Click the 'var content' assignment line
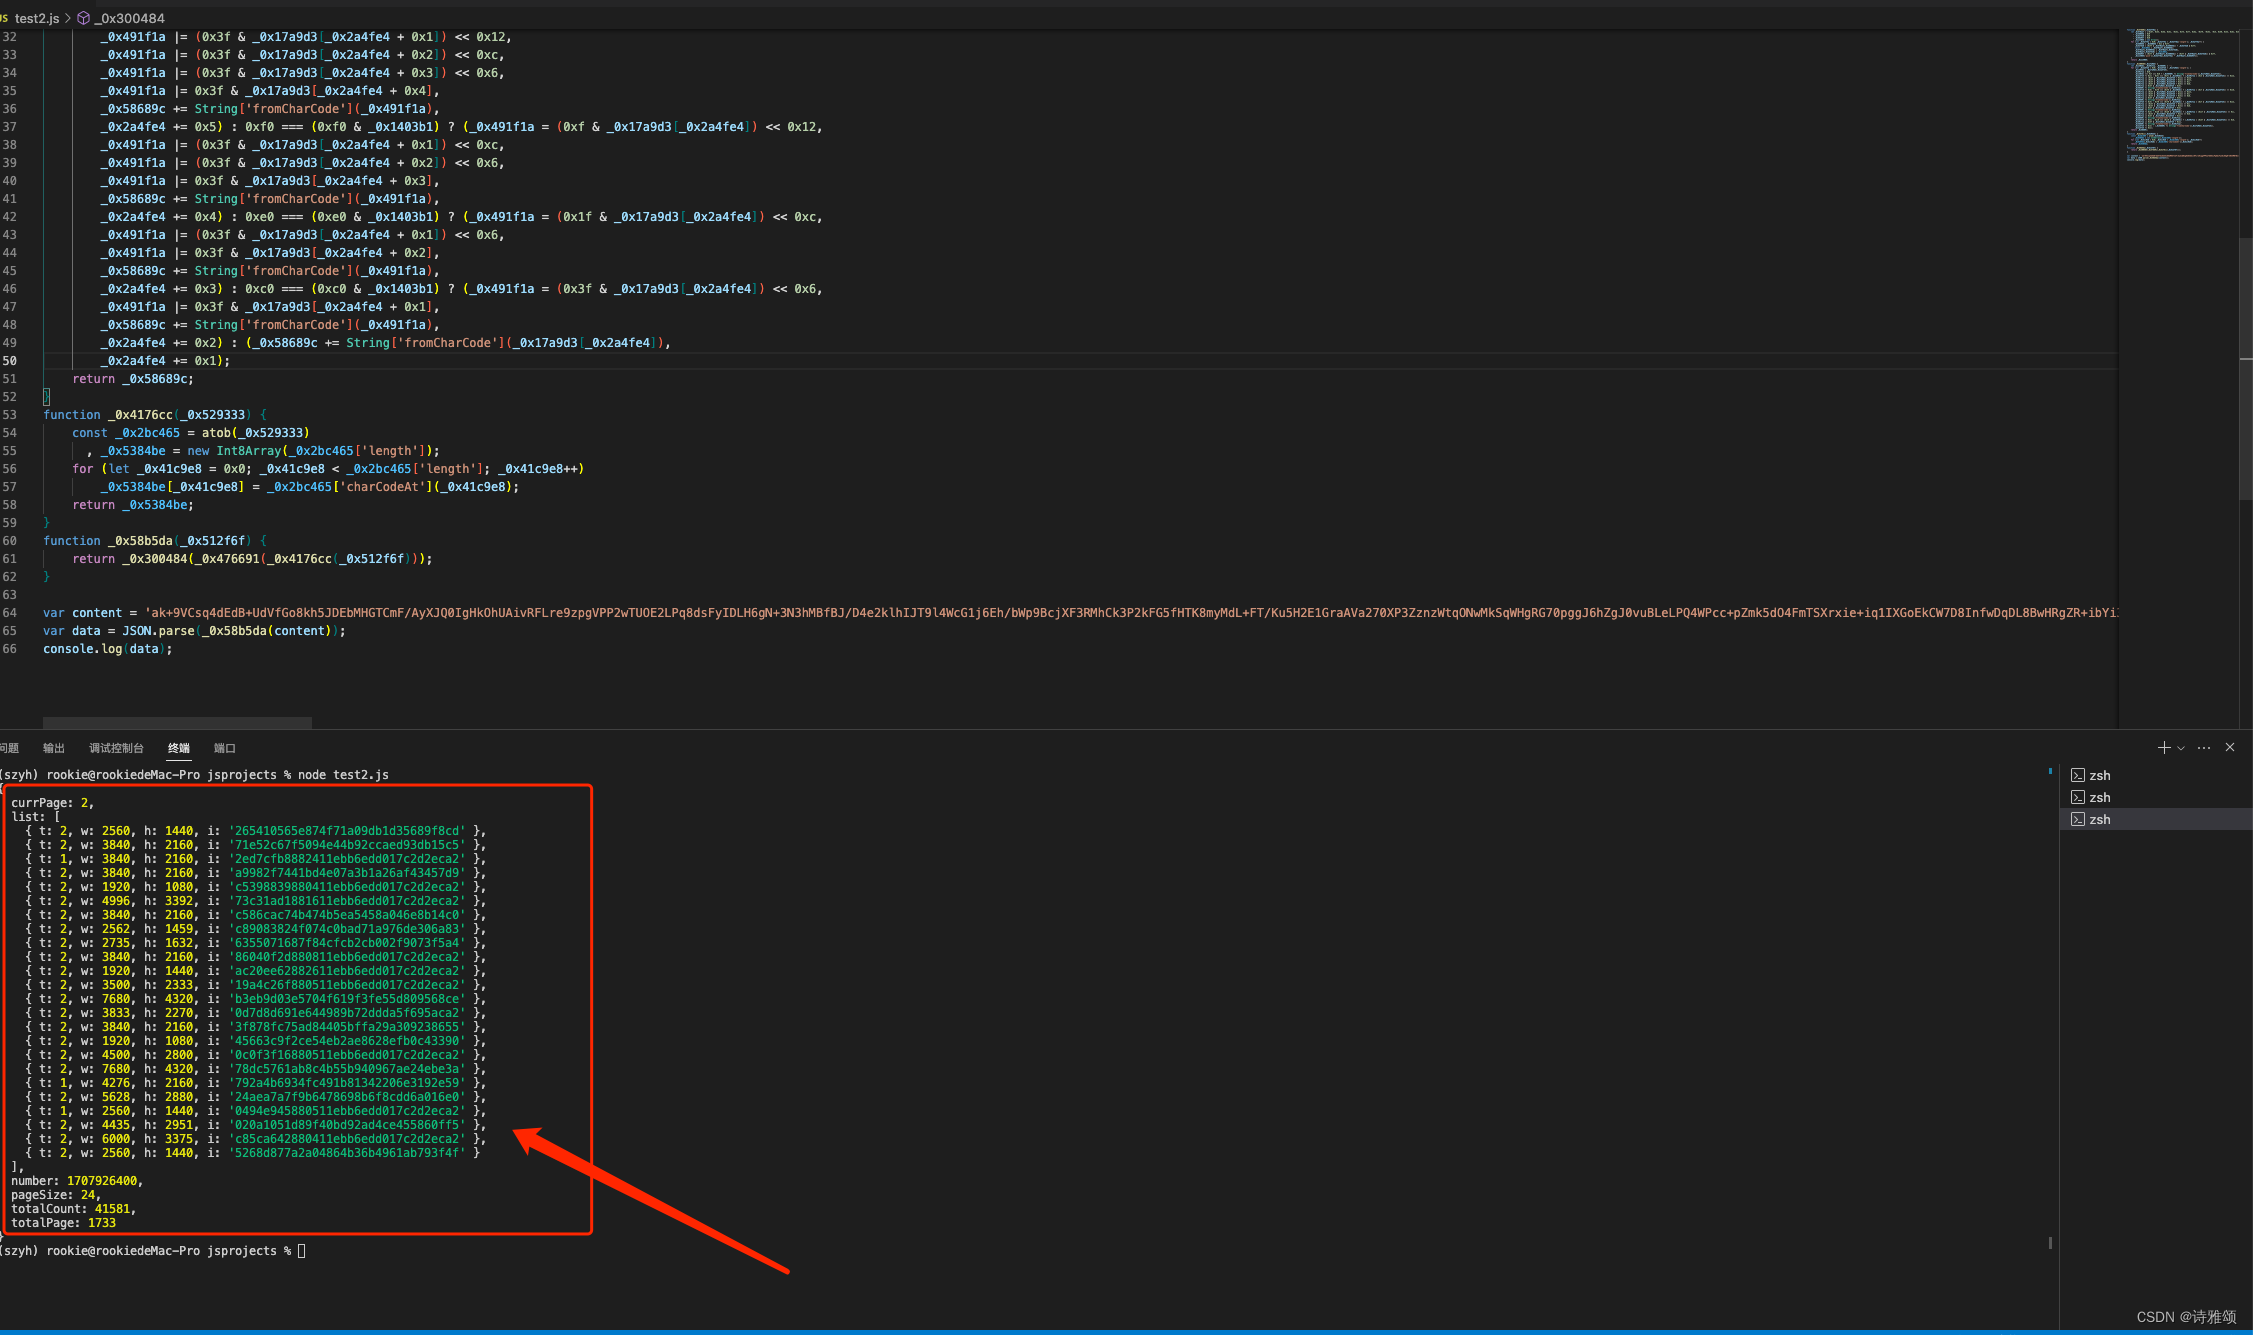 [1080, 613]
